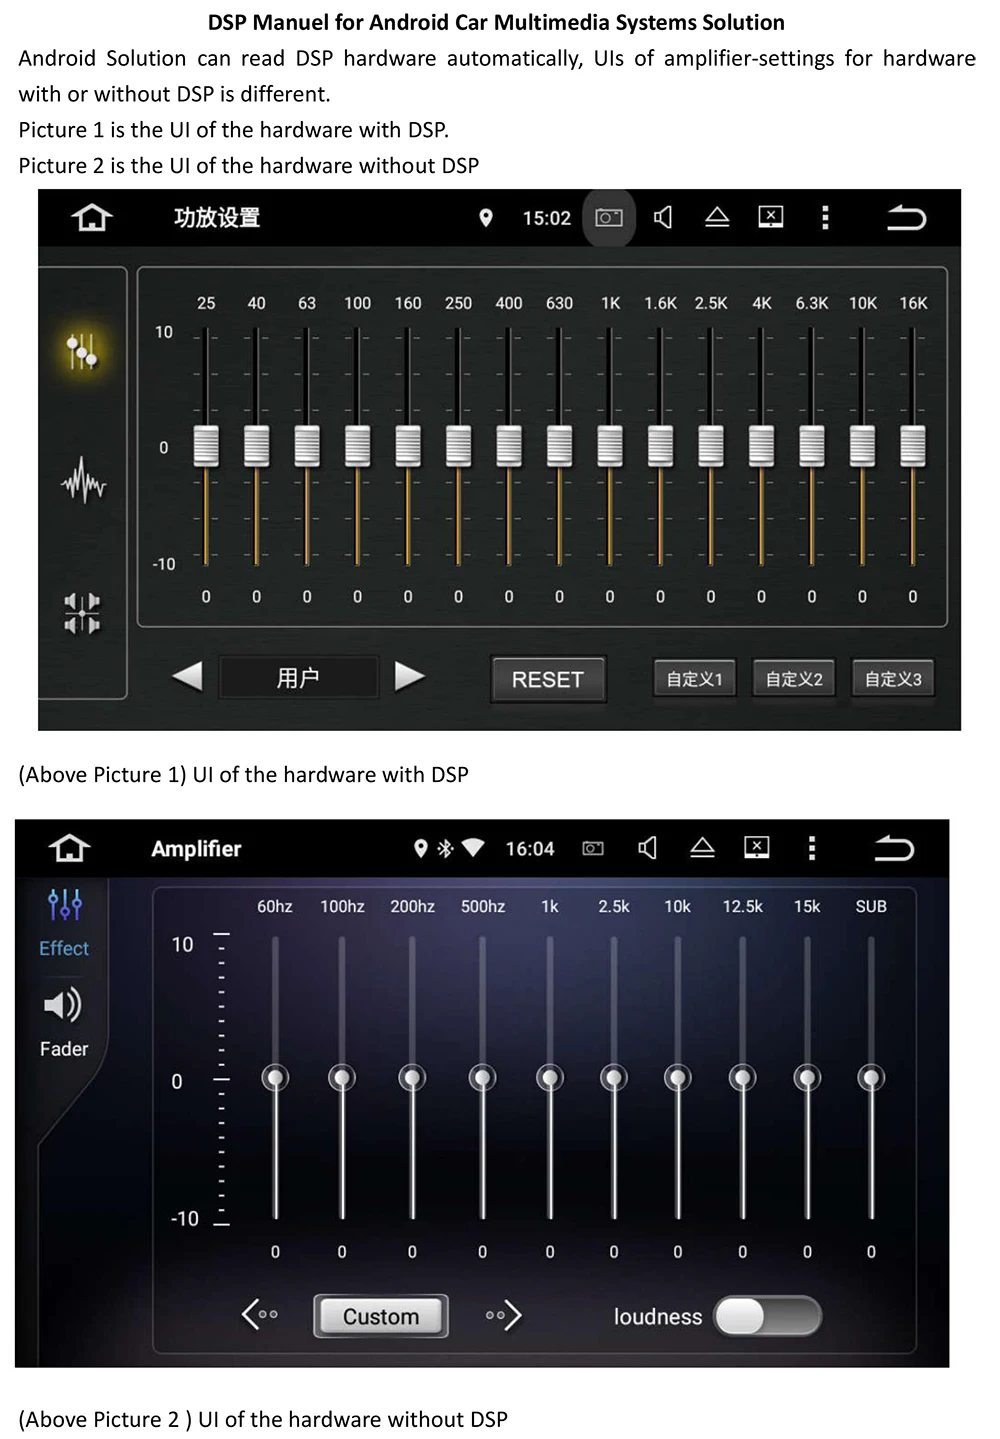Tap the location pin in Picture 1 status bar

click(486, 217)
